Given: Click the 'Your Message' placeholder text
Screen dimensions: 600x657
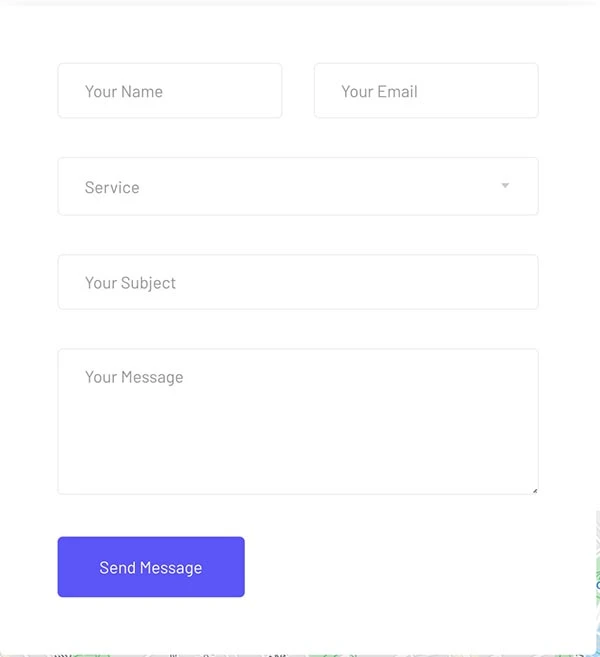Looking at the screenshot, I should coord(134,378).
